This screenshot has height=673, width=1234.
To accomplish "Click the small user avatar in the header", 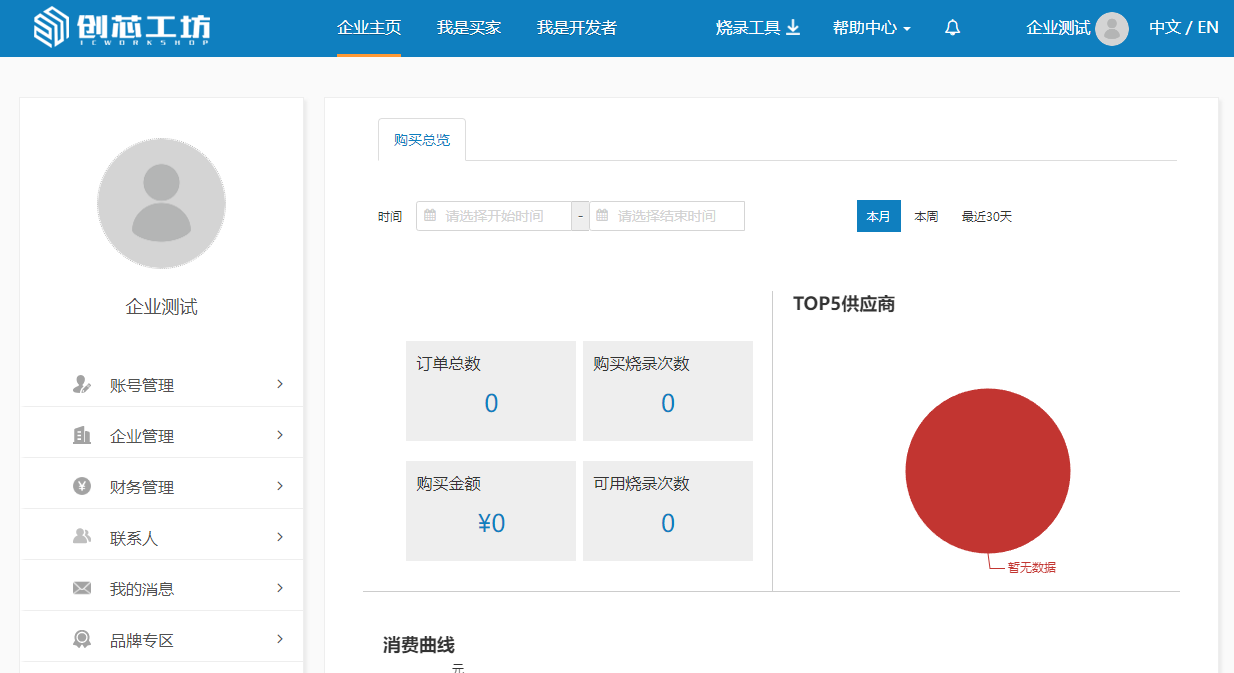I will coord(1112,28).
